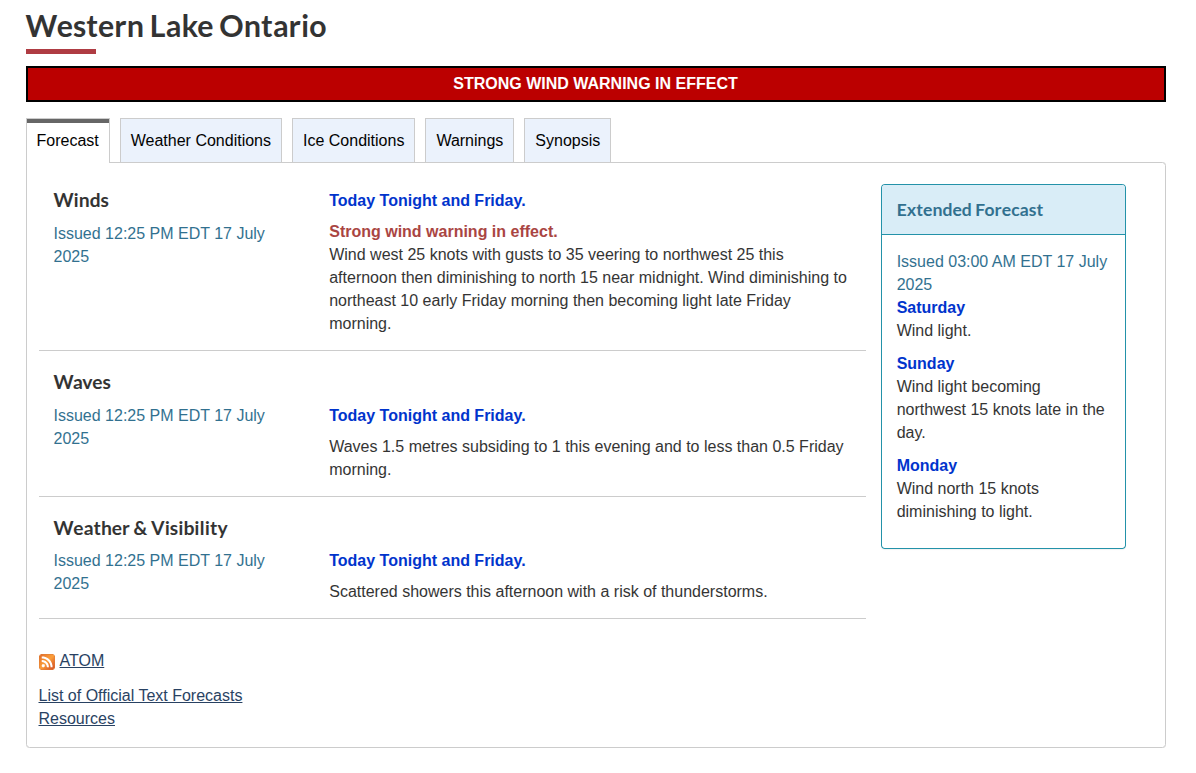Image resolution: width=1196 pixels, height=773 pixels.
Task: Select the Forecast tab
Action: coord(68,140)
